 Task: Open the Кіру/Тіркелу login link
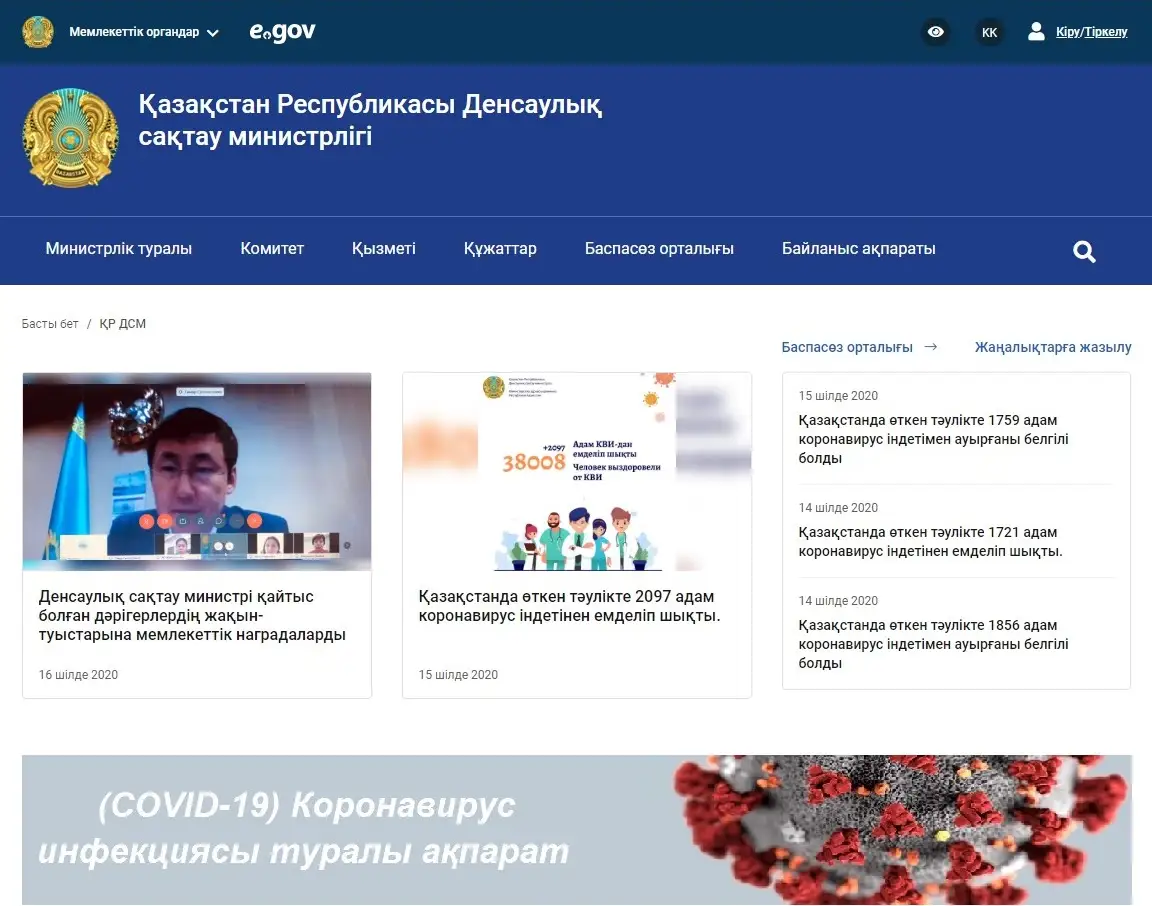coord(1091,32)
